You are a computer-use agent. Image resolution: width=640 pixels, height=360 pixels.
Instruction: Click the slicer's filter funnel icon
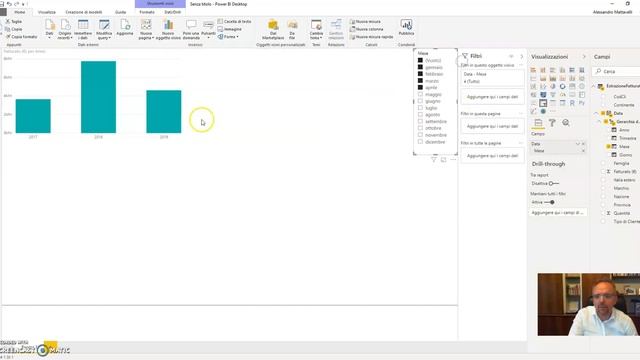point(433,160)
